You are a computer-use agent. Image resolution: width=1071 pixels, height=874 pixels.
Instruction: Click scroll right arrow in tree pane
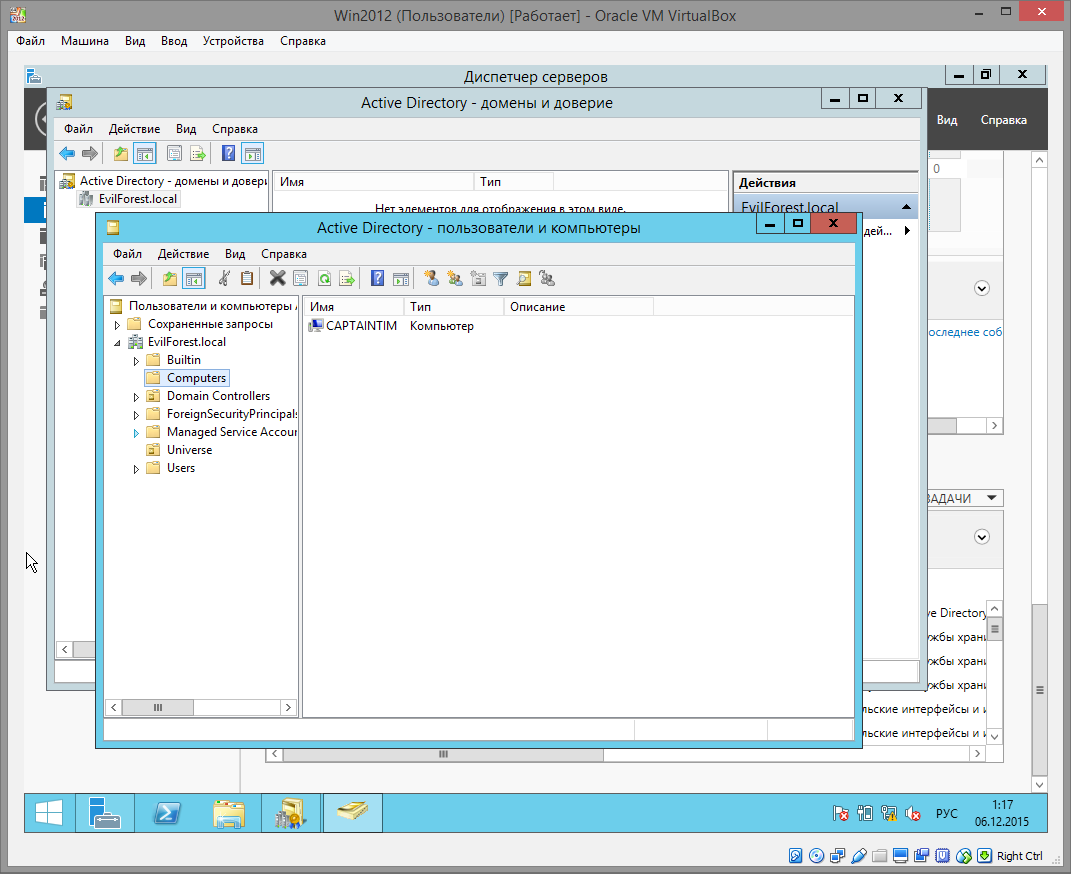coord(288,707)
